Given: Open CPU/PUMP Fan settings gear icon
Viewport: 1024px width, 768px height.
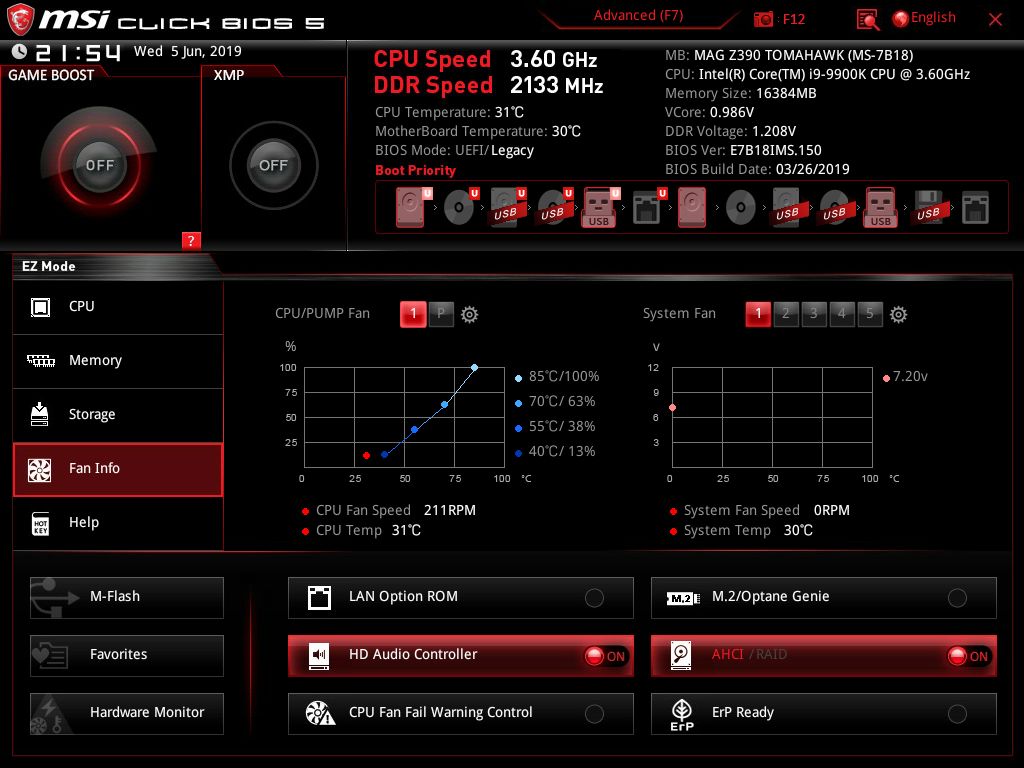Looking at the screenshot, I should tap(469, 314).
